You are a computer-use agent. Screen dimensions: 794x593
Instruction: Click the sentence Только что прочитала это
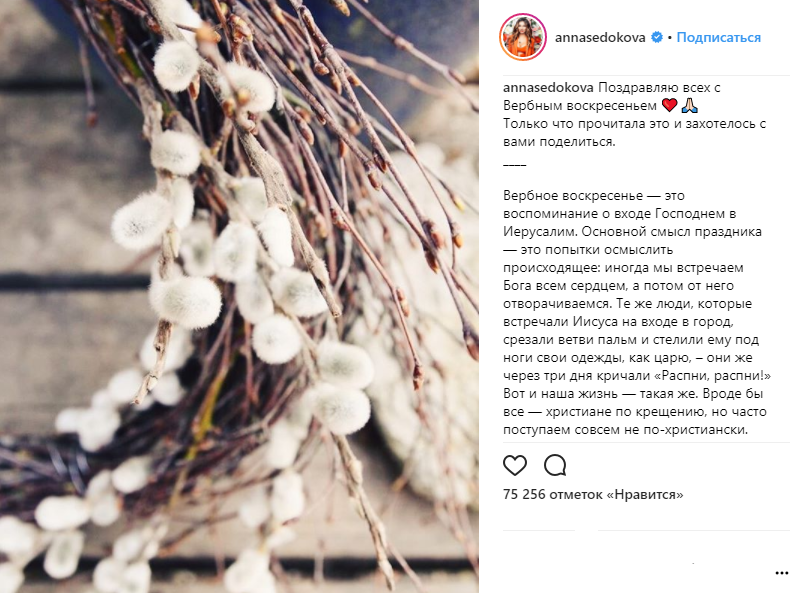(x=586, y=124)
